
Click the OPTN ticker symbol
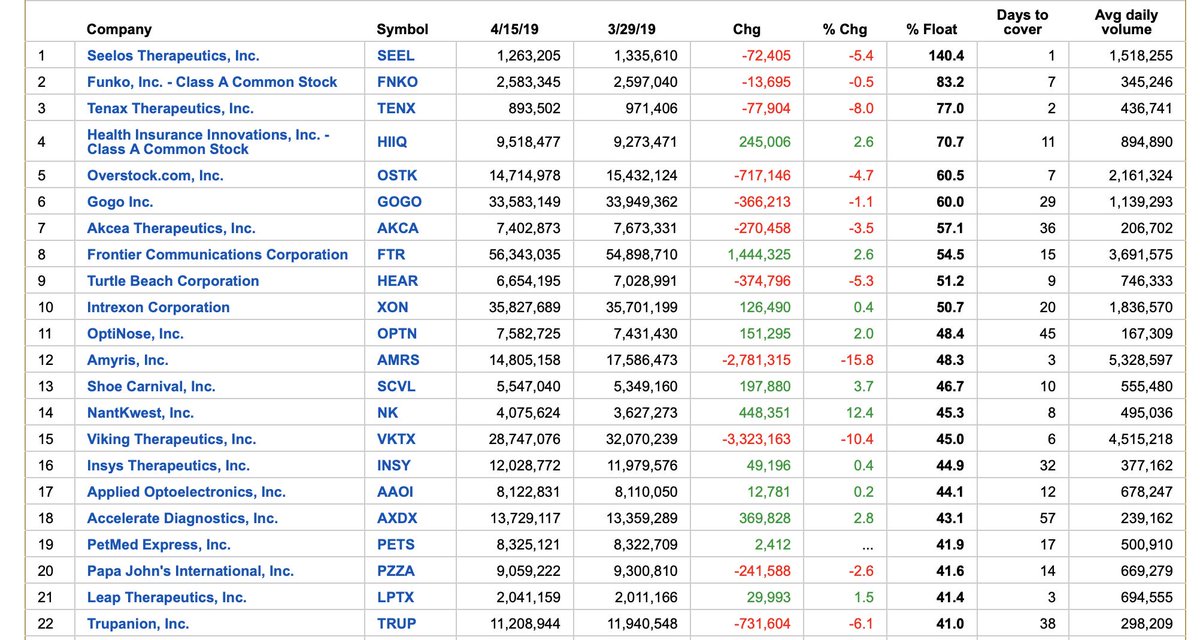tap(397, 334)
